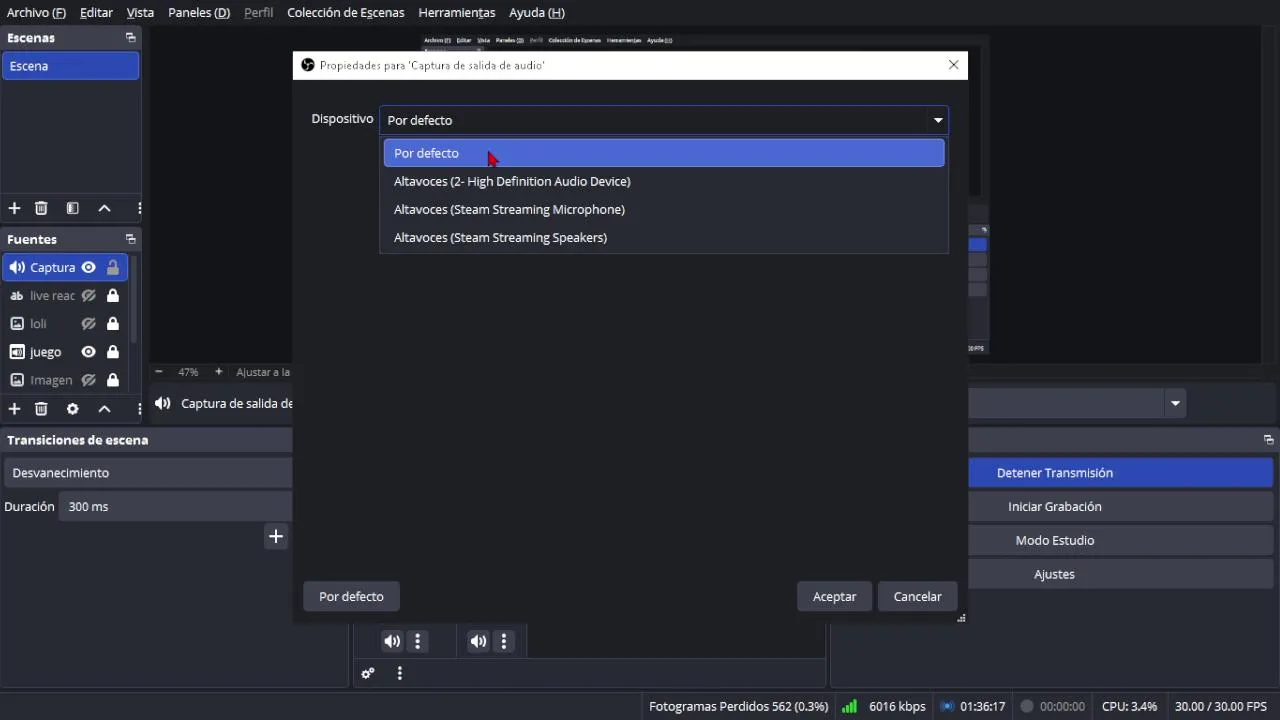Viewport: 1280px width, 720px height.
Task: Enable Modo Estudio
Action: [1055, 540]
